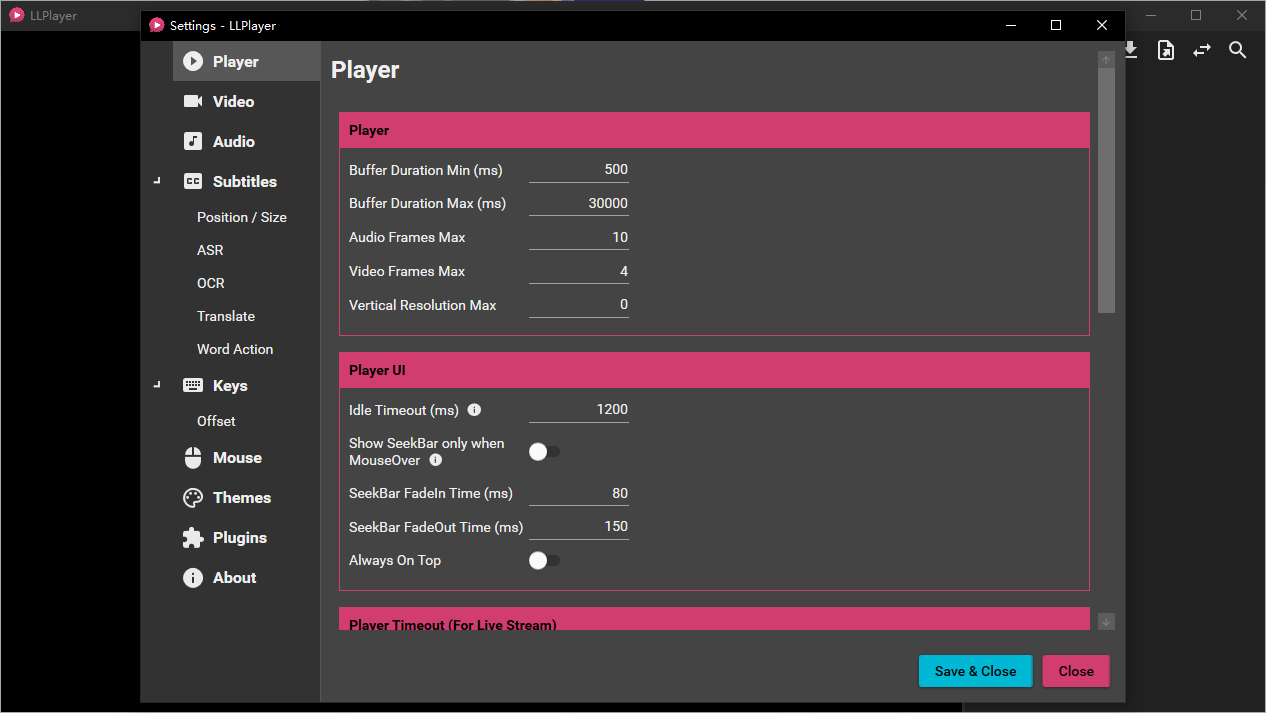Collapse the Subtitles tree section

coord(157,182)
